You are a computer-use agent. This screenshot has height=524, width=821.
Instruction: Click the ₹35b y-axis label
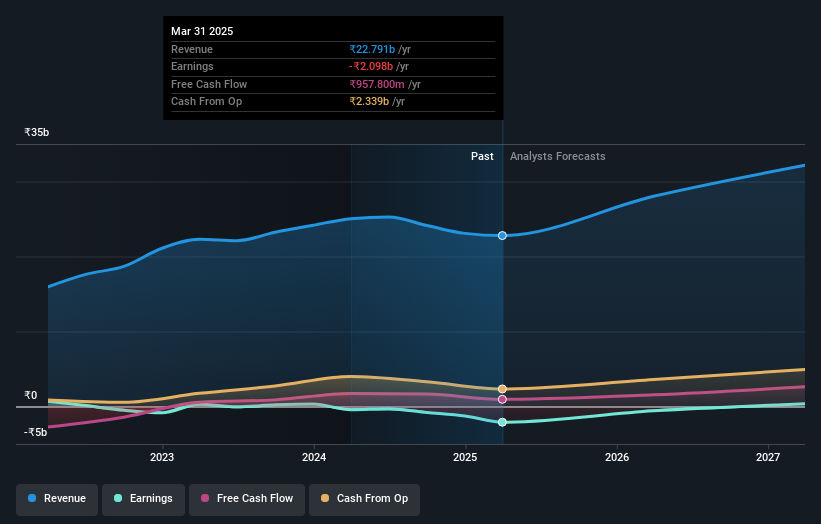(37, 132)
